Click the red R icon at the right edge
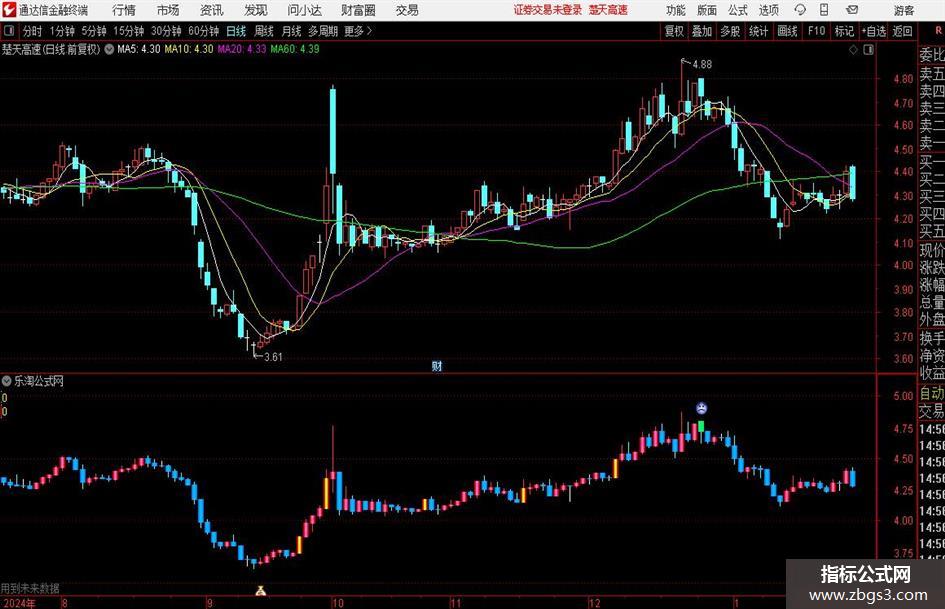 click(938, 30)
